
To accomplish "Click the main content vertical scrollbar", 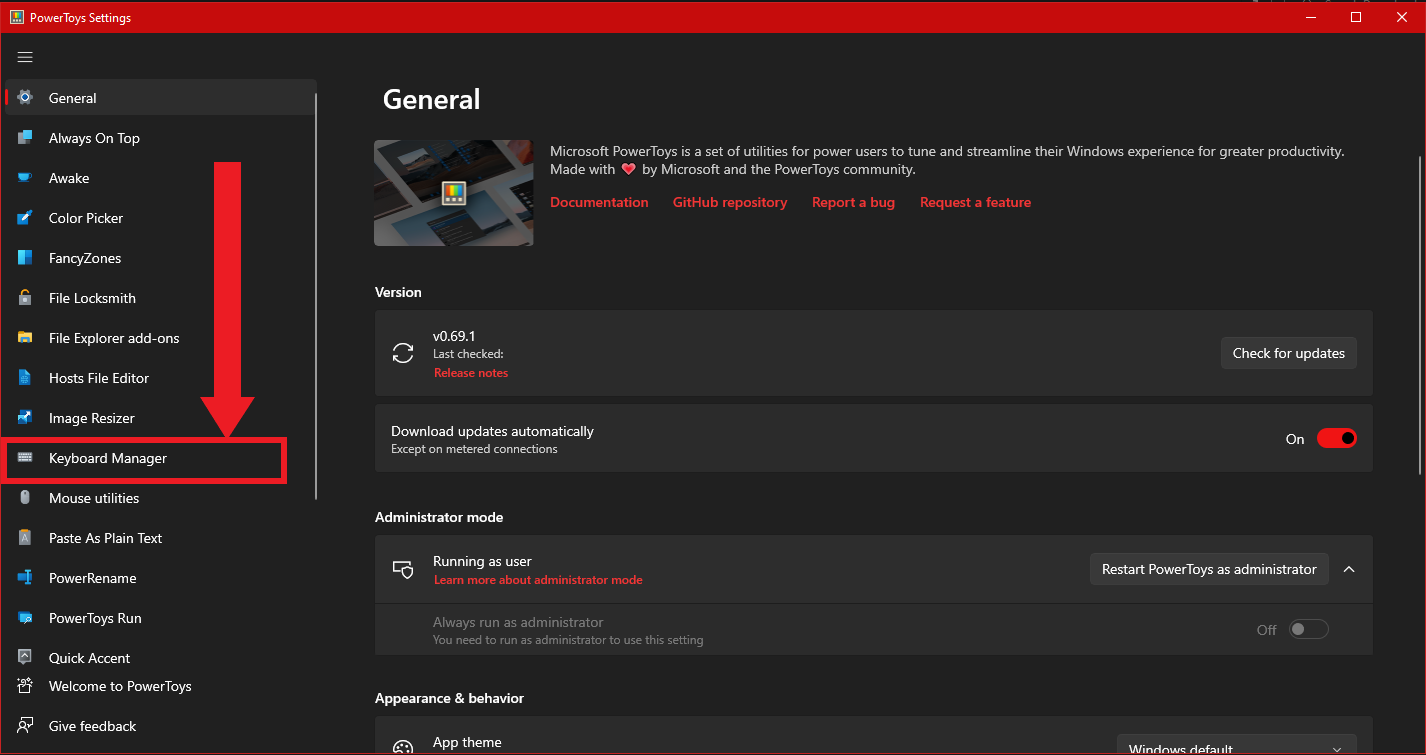I will click(x=1419, y=316).
